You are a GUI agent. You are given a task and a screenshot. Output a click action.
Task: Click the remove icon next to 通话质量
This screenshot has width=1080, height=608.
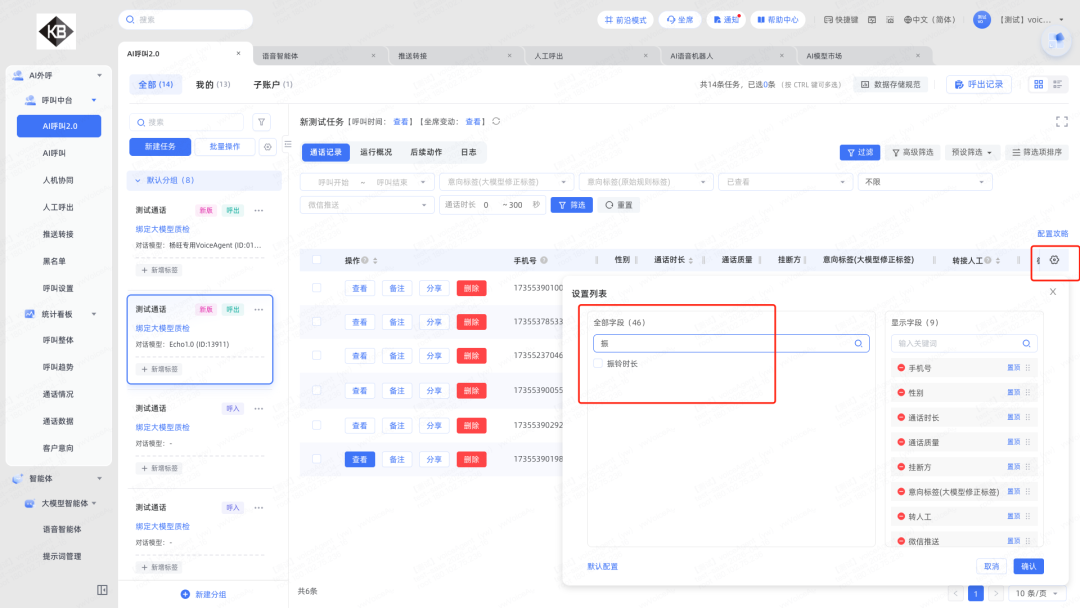point(901,442)
